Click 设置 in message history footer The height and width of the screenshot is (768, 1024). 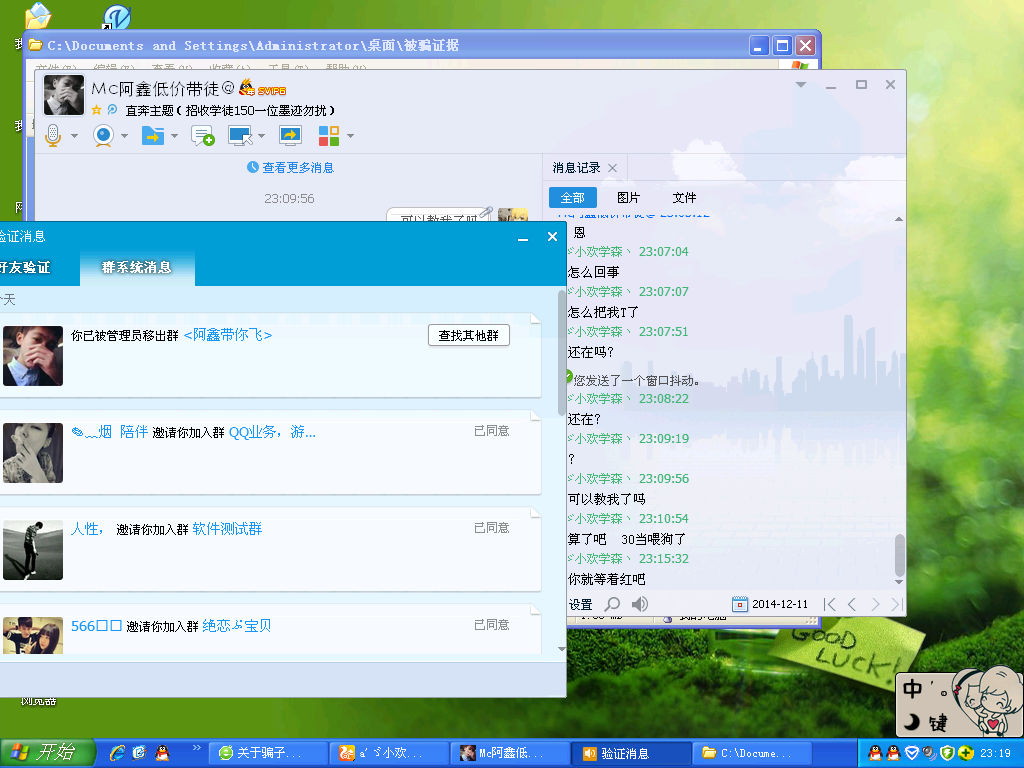[580, 605]
